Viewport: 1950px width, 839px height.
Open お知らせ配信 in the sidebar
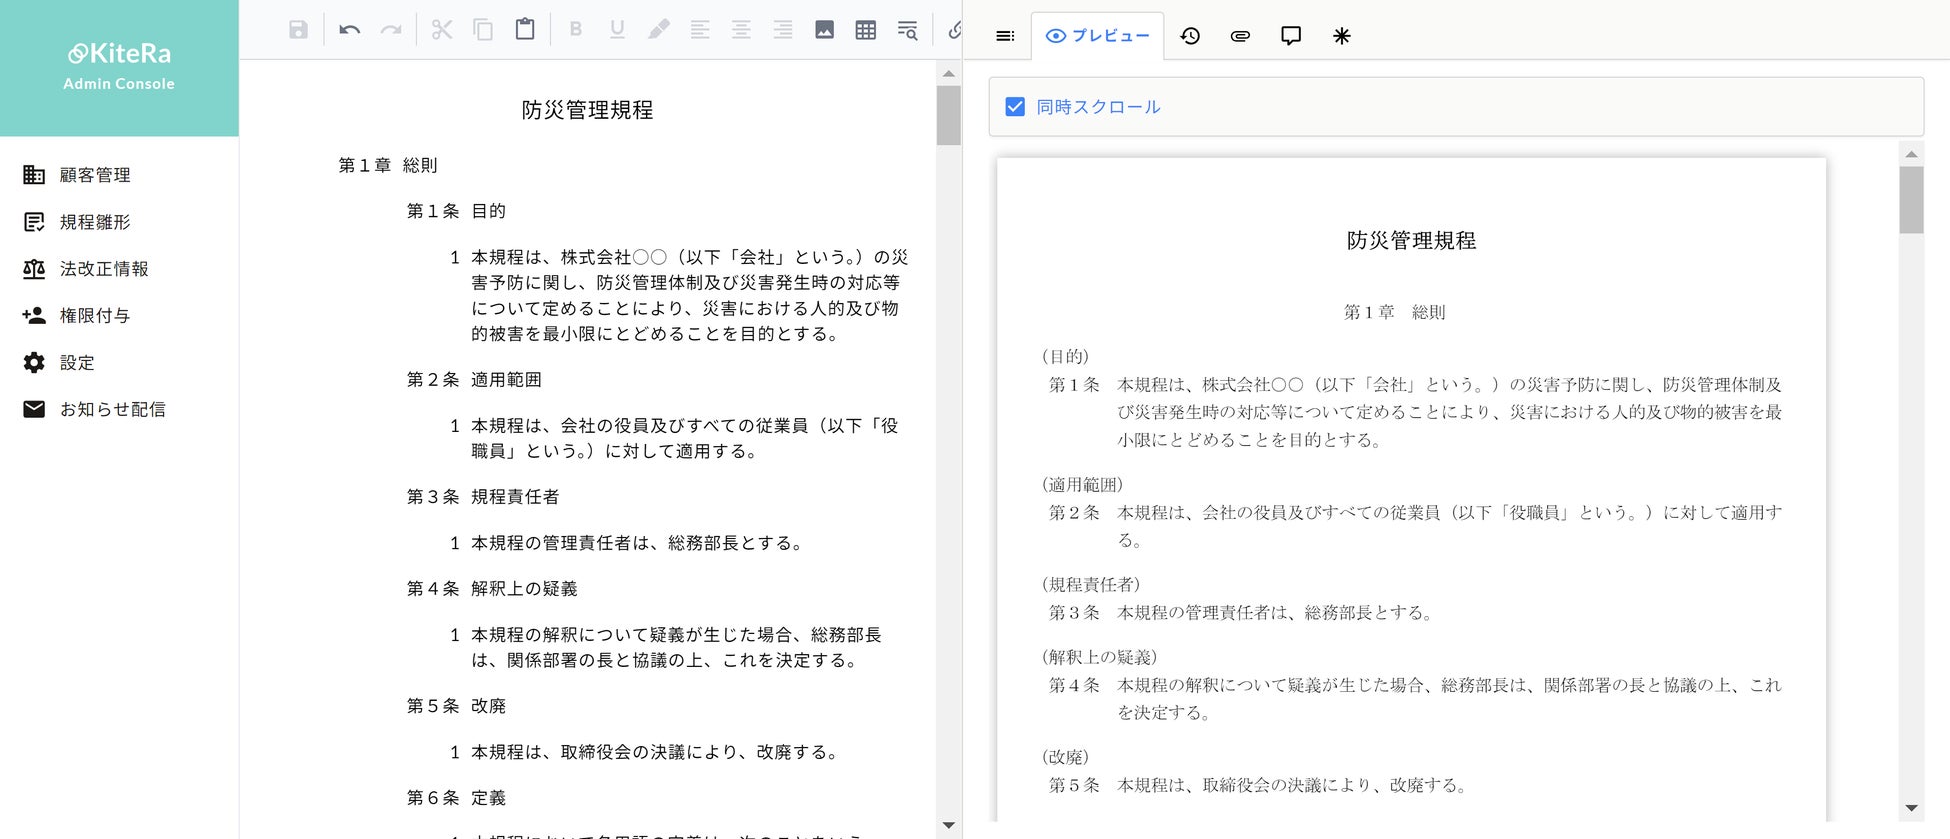tap(112, 410)
